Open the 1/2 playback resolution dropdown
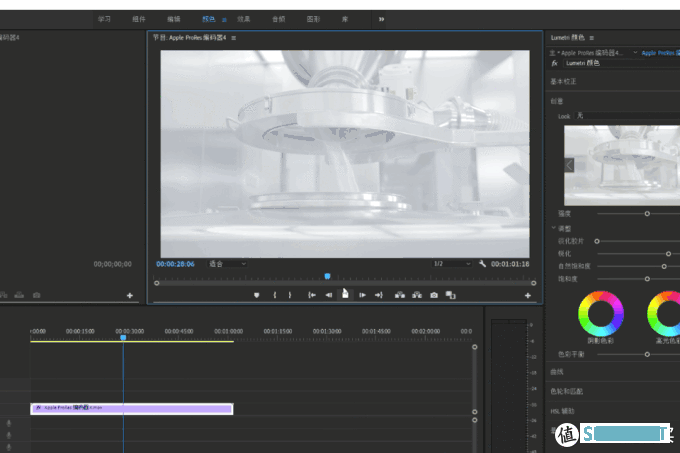Image resolution: width=680 pixels, height=453 pixels. click(x=451, y=264)
